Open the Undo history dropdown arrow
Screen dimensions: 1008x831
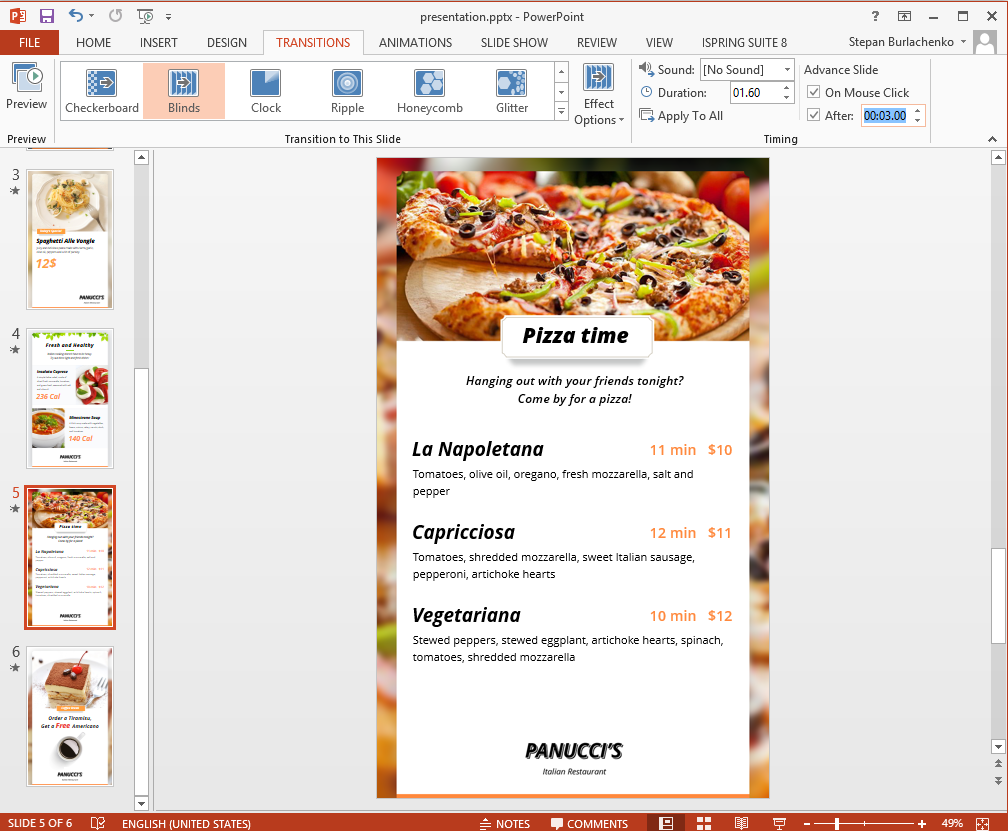[x=91, y=16]
